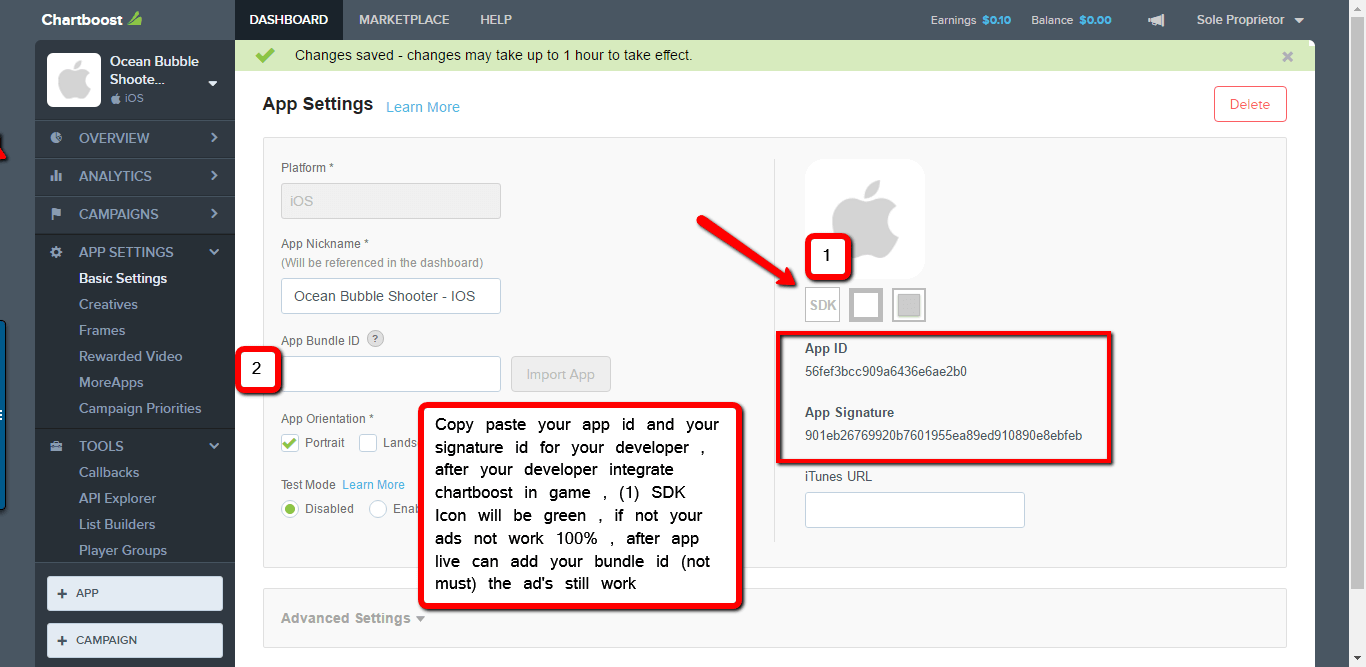
Task: Expand Advanced Settings
Action: (x=353, y=618)
